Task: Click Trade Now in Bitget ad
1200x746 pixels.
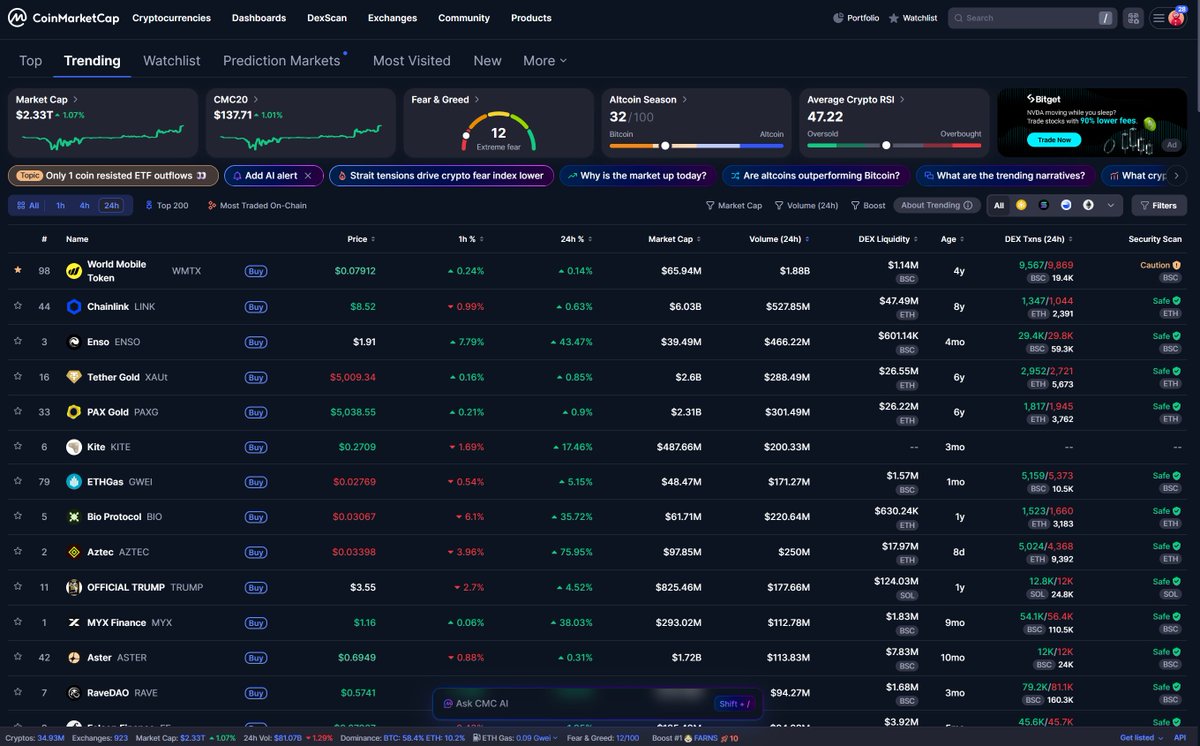Action: (x=1054, y=140)
